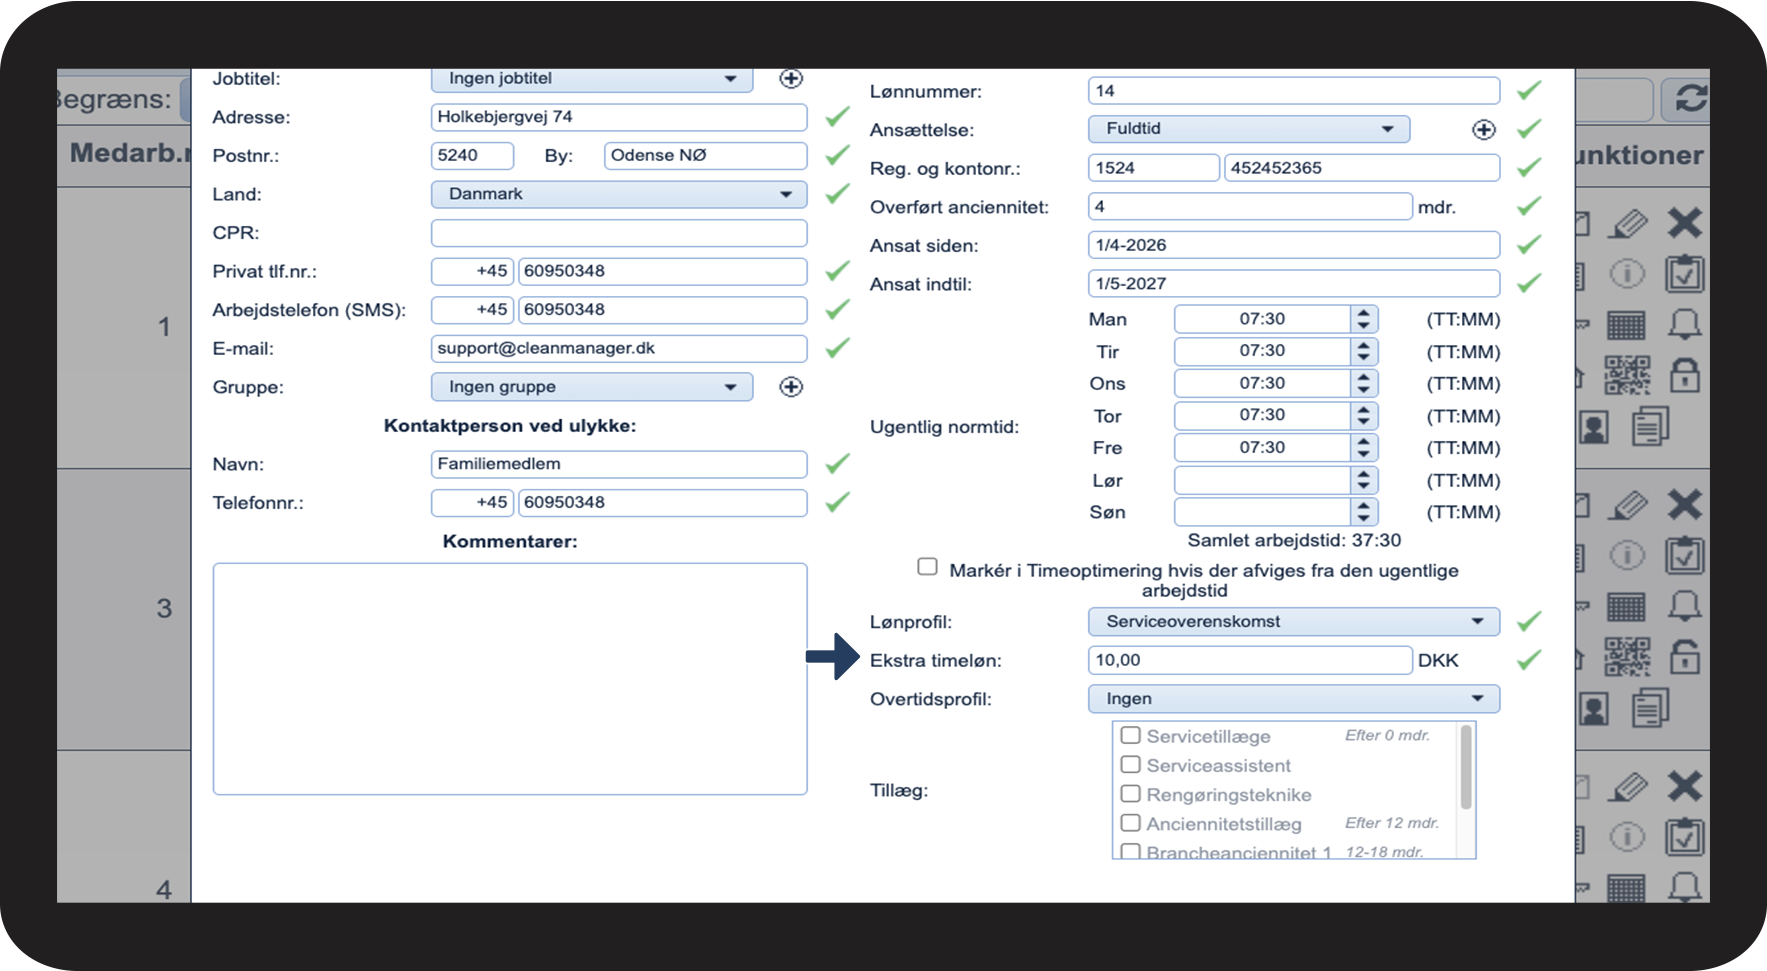Click the bell notification icon first row

point(1685,324)
